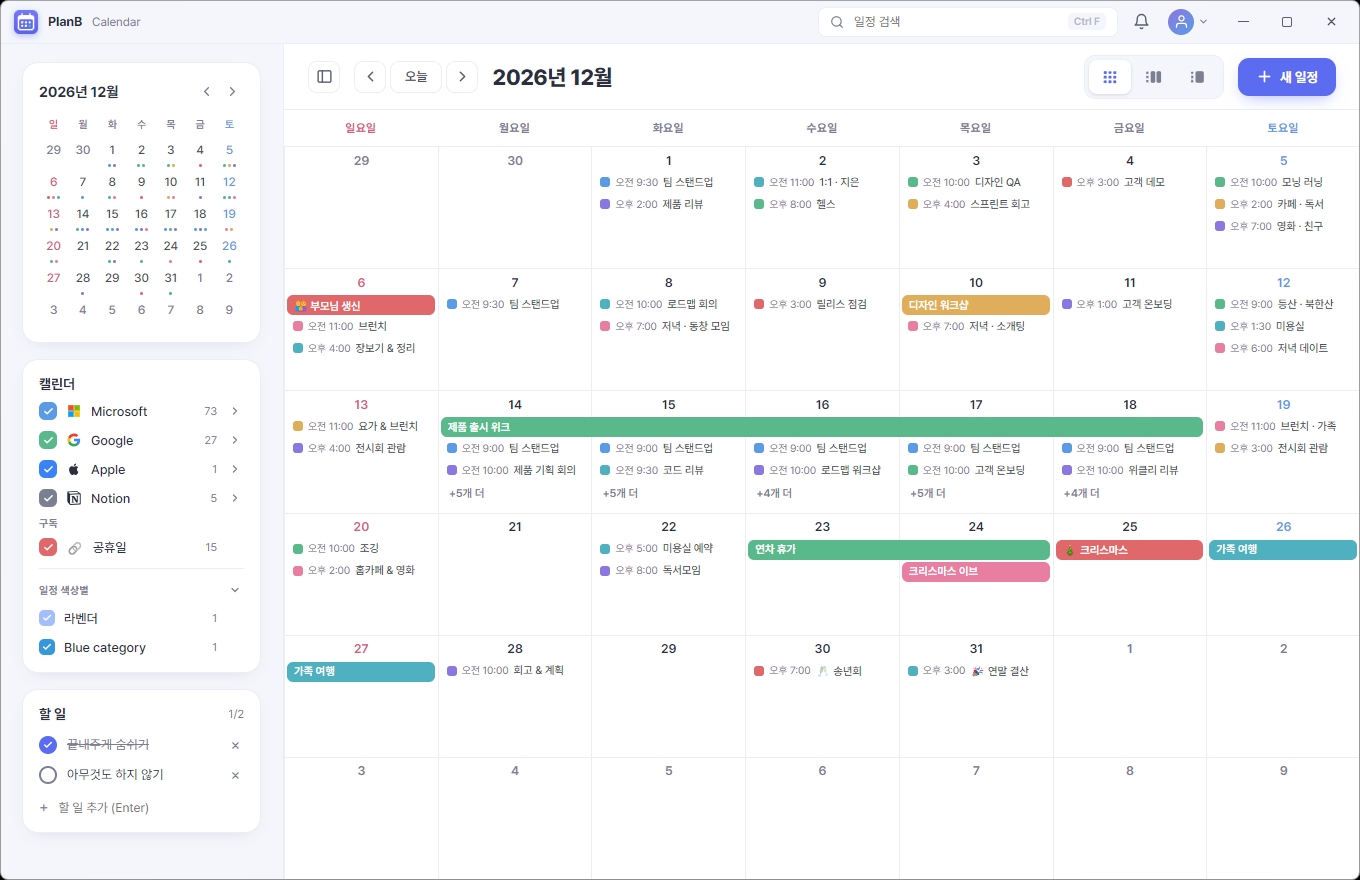Toggle Notion calendar checkbox
The height and width of the screenshot is (880, 1360).
pos(48,498)
